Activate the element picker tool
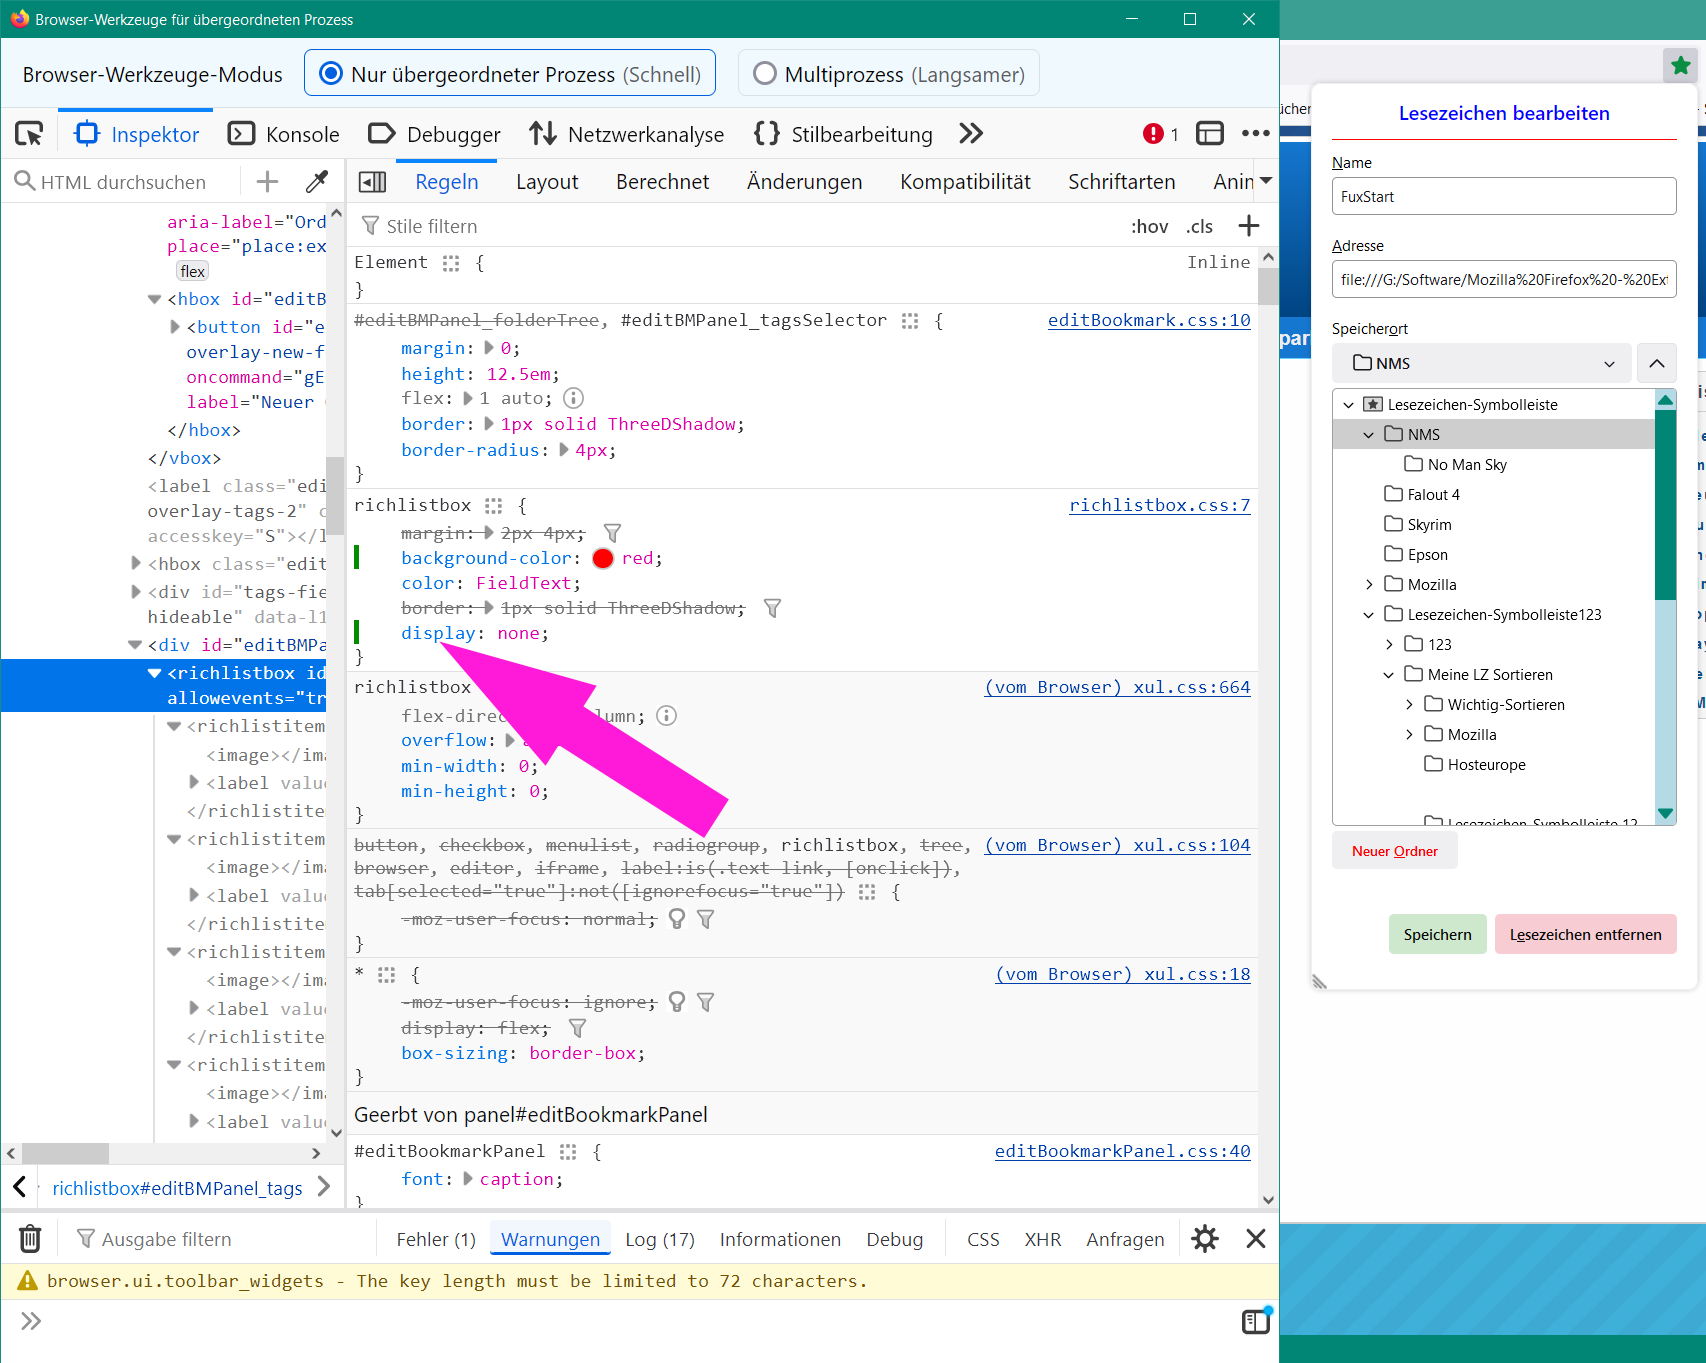The width and height of the screenshot is (1706, 1363). (x=29, y=134)
